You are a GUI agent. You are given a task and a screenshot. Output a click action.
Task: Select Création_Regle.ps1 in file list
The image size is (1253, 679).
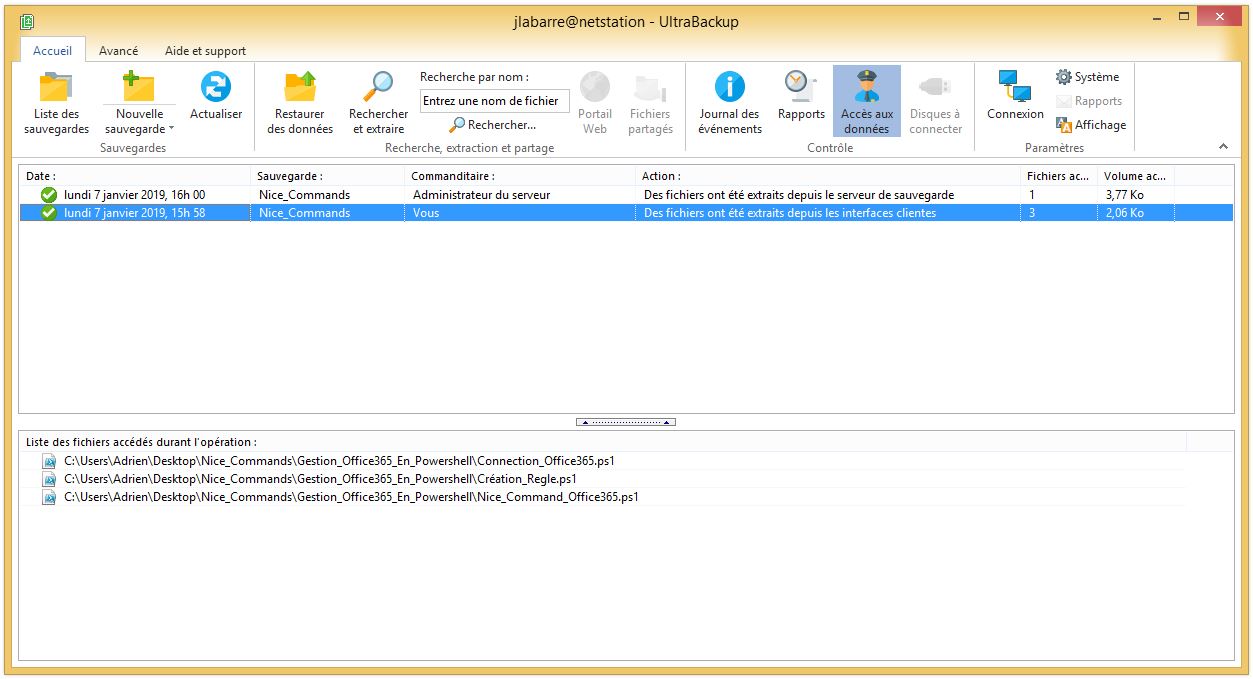(x=320, y=479)
